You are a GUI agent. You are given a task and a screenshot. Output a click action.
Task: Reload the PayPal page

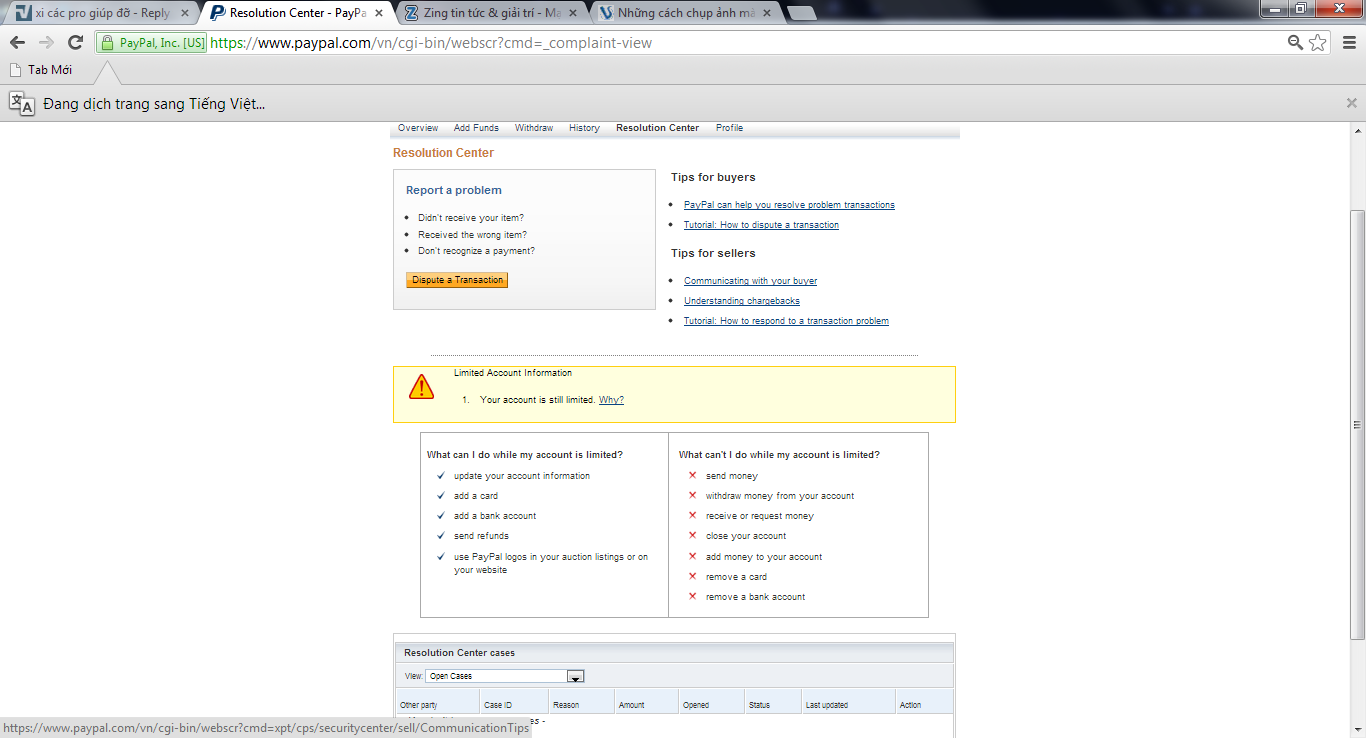(75, 42)
